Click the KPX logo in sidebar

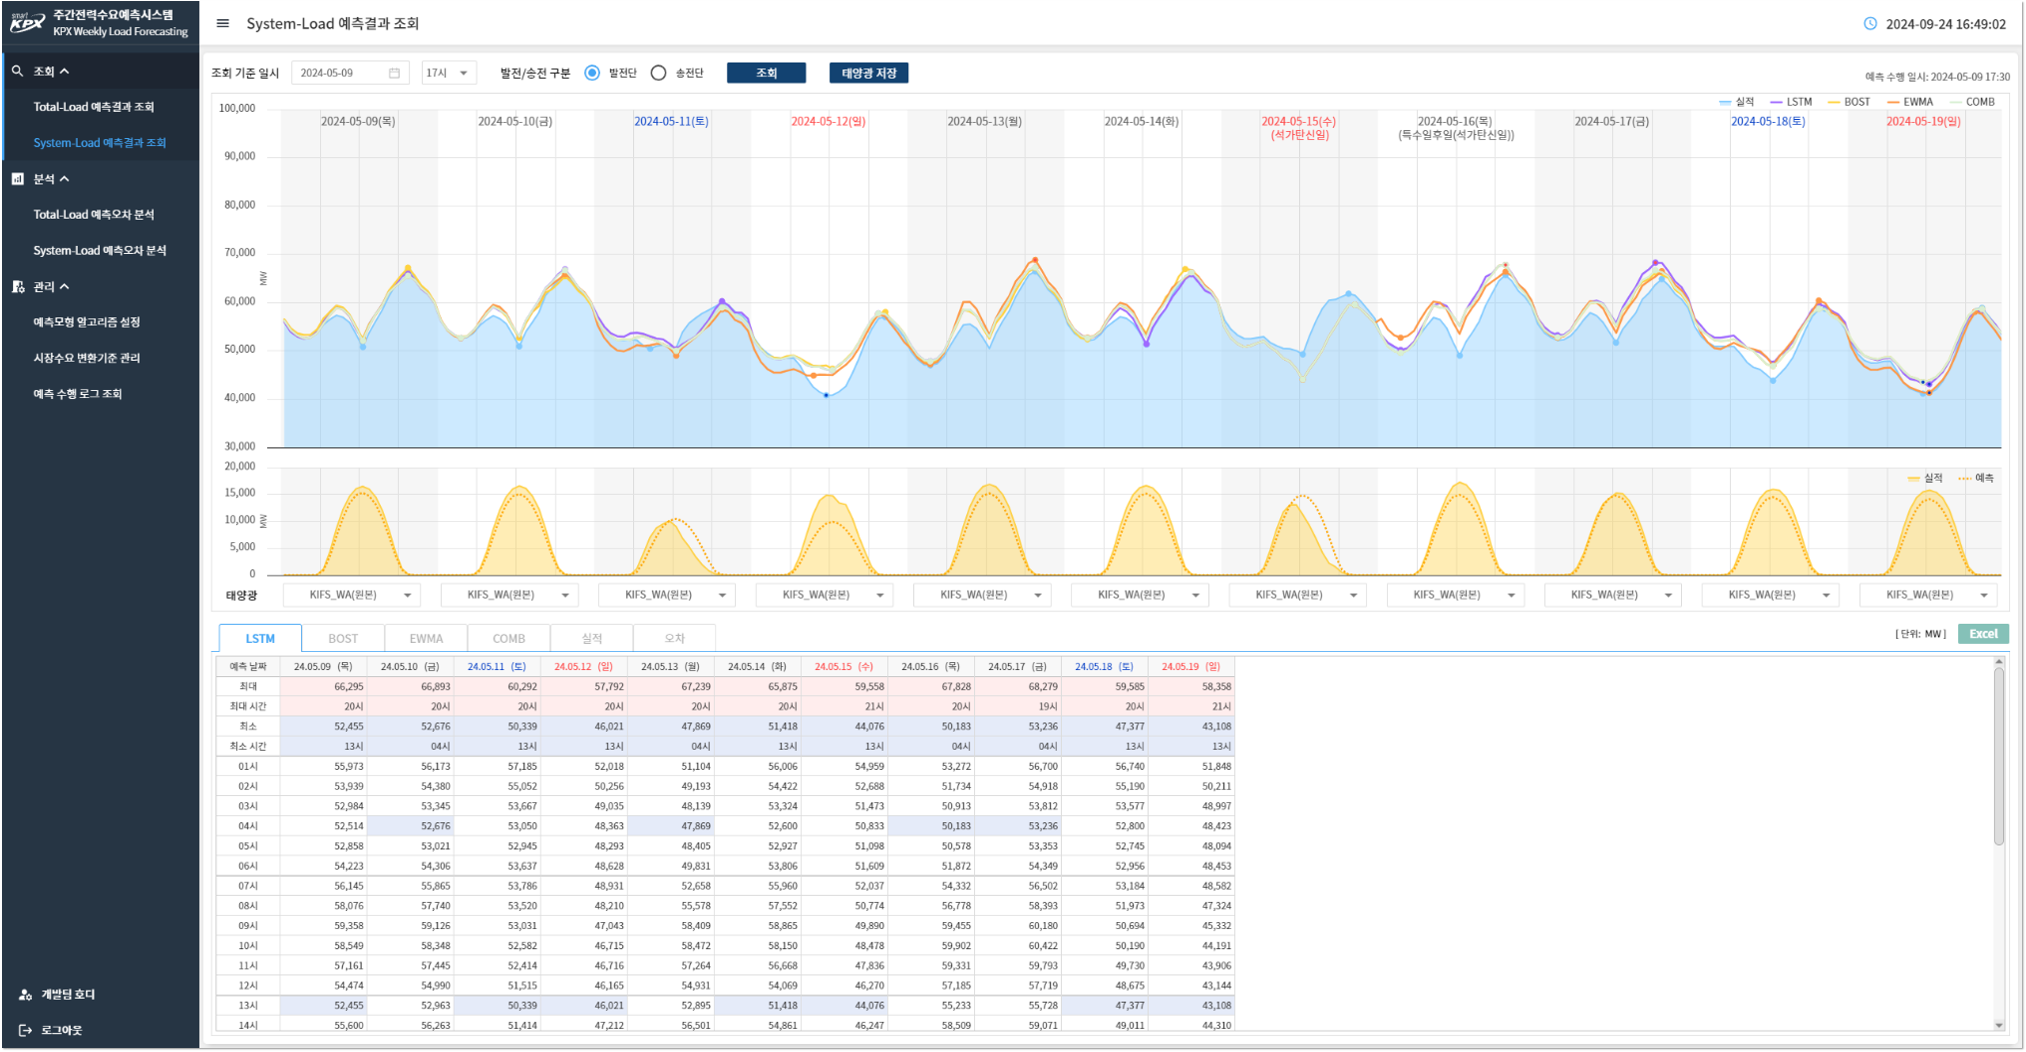[x=28, y=22]
